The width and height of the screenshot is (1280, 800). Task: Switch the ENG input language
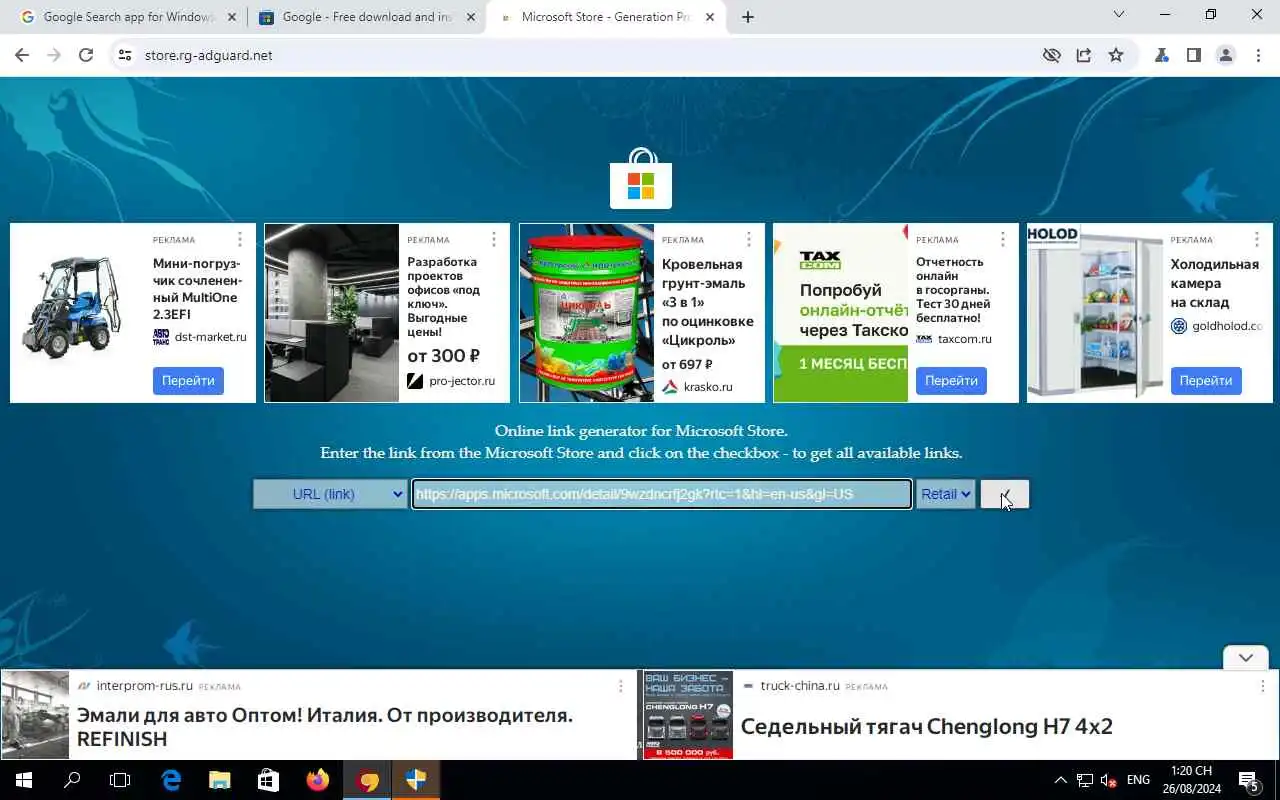tap(1138, 780)
